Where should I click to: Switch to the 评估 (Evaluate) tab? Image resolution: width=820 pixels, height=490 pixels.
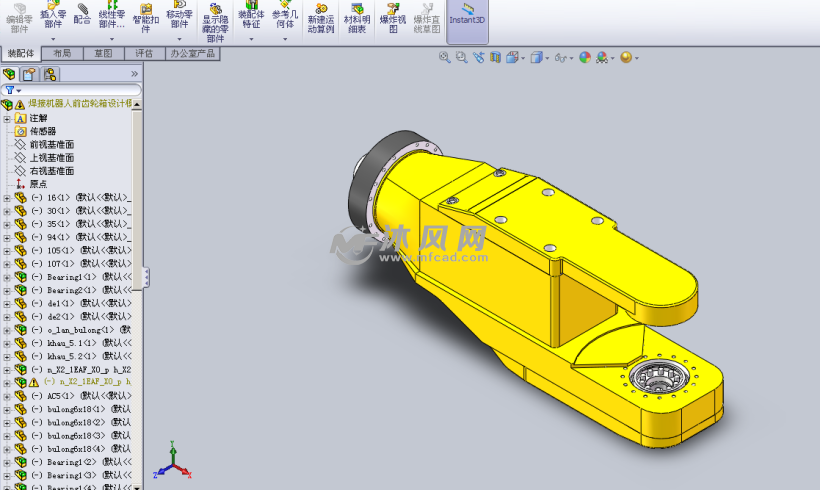tap(144, 53)
